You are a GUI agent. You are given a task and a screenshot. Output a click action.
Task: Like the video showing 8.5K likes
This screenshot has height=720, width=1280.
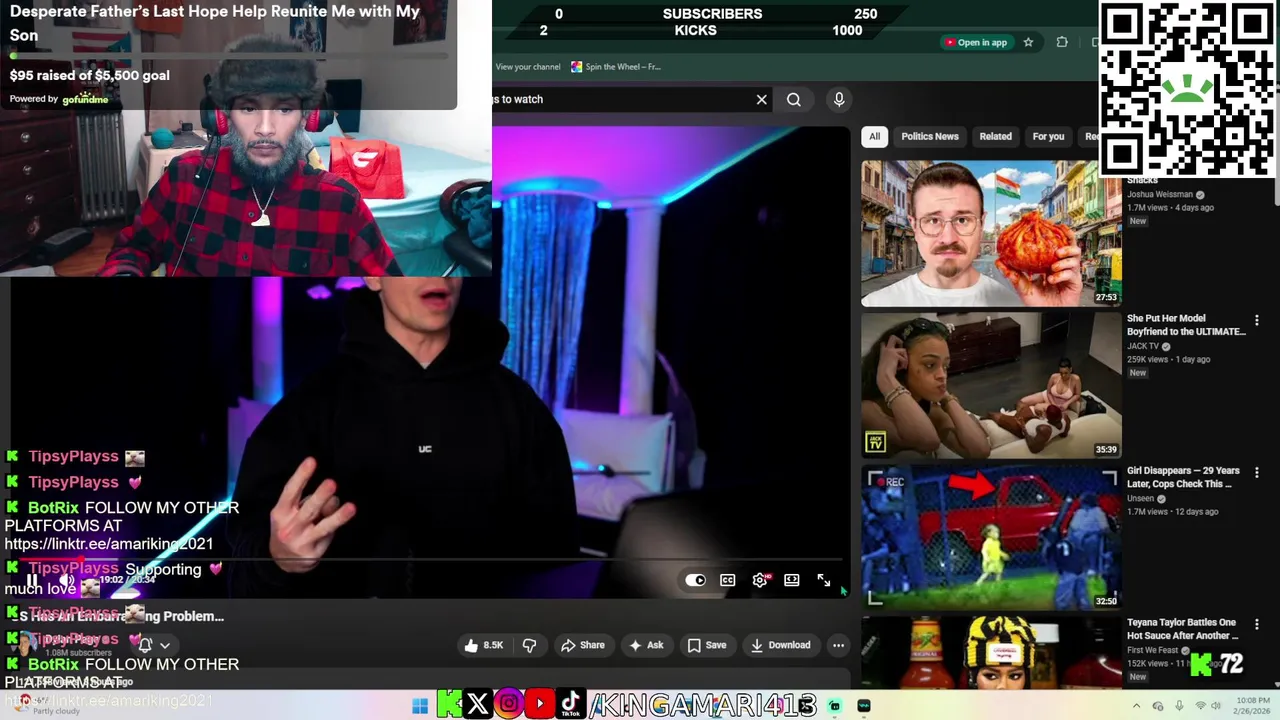pos(484,645)
